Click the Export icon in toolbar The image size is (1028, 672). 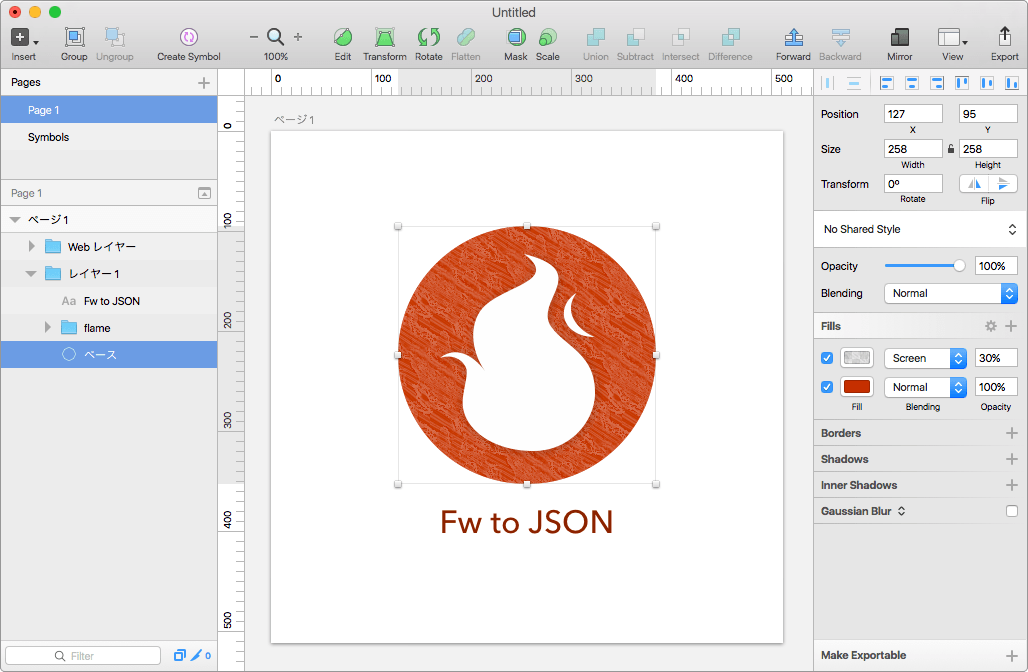click(x=1004, y=38)
